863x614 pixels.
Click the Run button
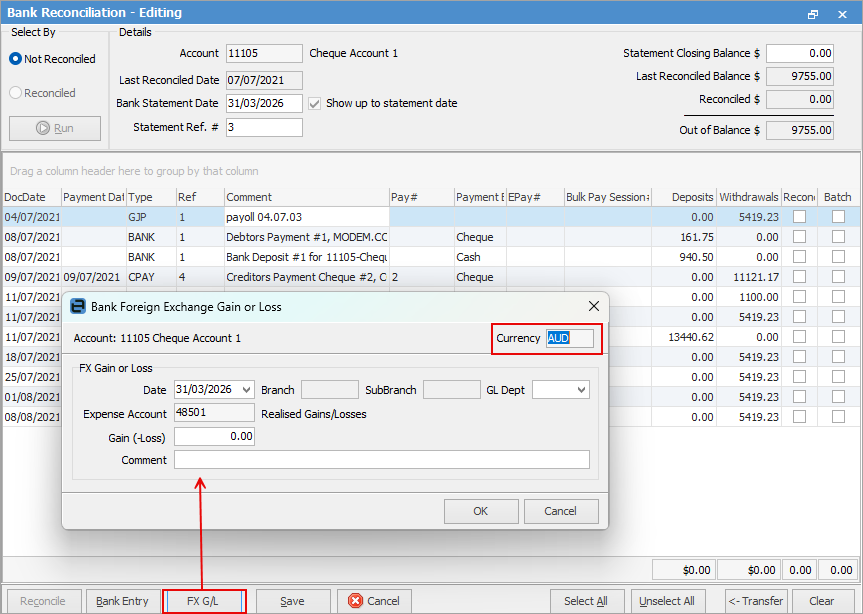point(55,128)
